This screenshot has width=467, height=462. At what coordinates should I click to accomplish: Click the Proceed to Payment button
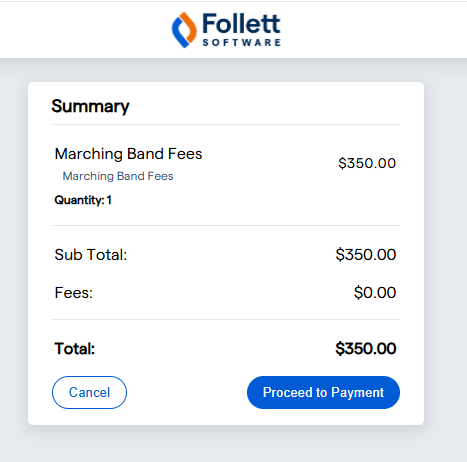pos(323,392)
